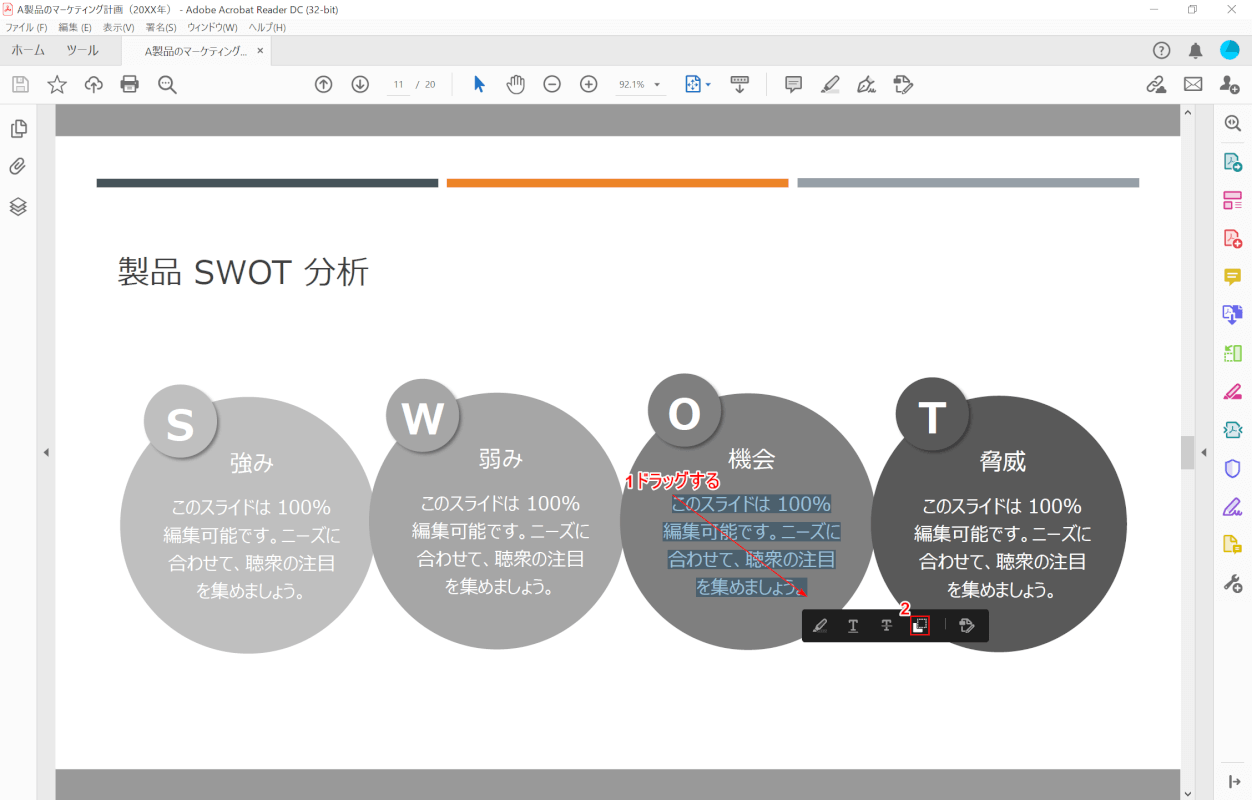1252x800 pixels.
Task: Open the attachments paperclip panel
Action: click(x=18, y=167)
